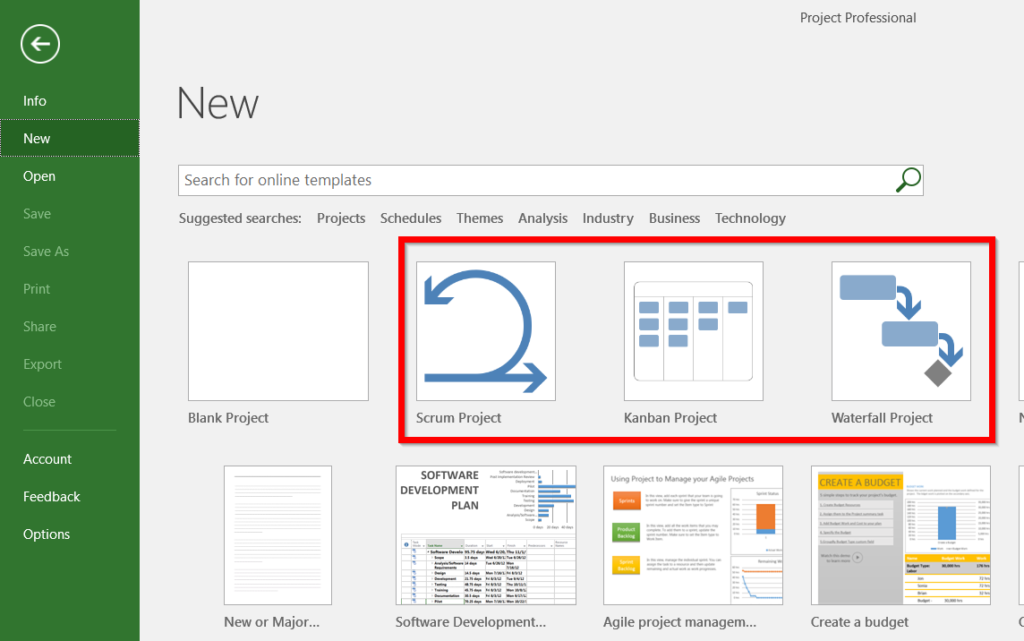Screen dimensions: 1024x641
Task: Open the Waterfall Project template
Action: click(901, 331)
